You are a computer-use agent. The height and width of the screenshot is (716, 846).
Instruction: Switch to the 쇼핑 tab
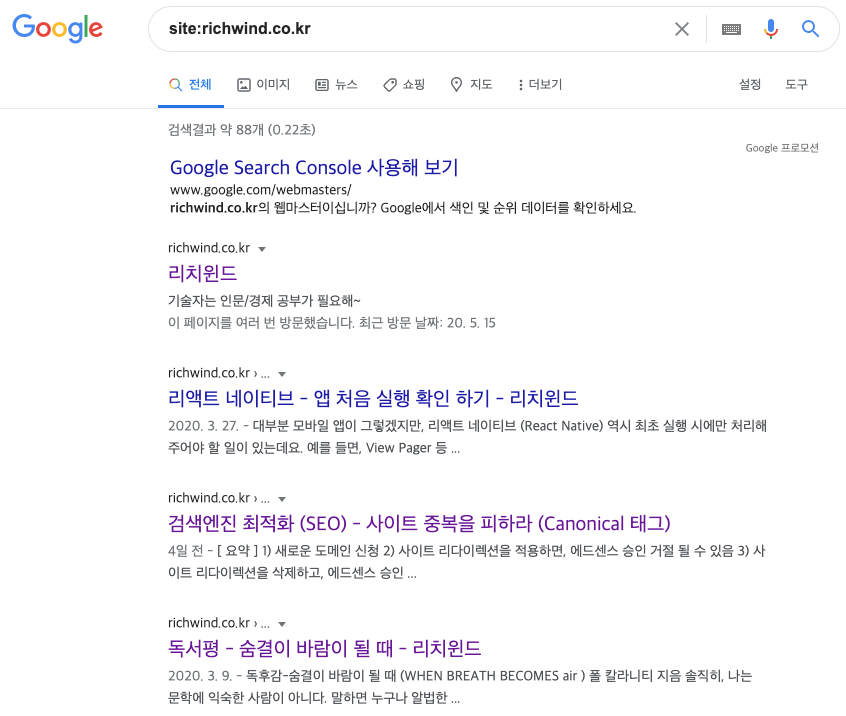coord(404,85)
